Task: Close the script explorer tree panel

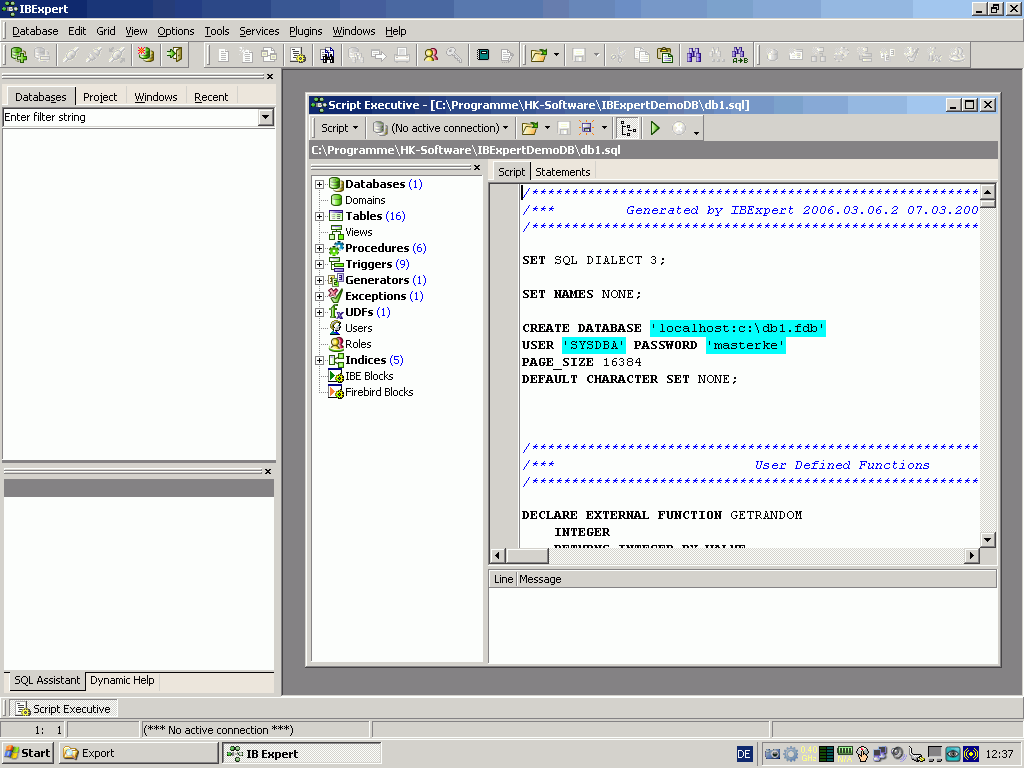Action: (x=477, y=168)
